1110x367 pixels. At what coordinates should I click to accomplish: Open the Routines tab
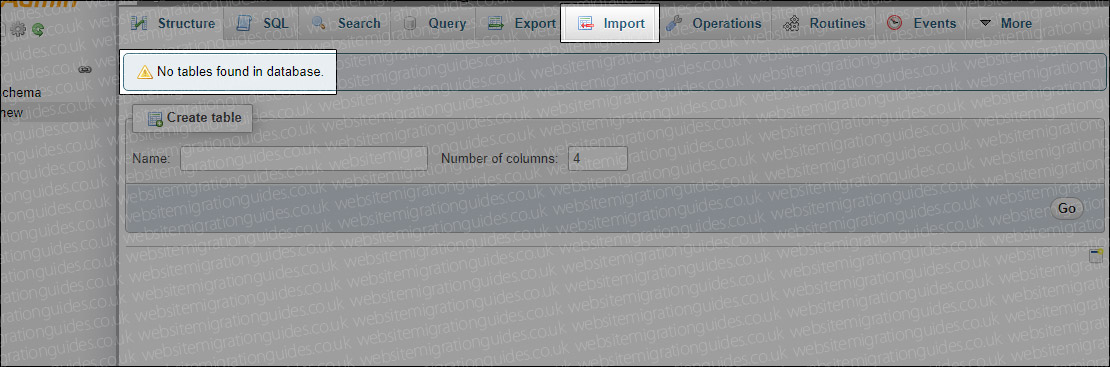(824, 23)
